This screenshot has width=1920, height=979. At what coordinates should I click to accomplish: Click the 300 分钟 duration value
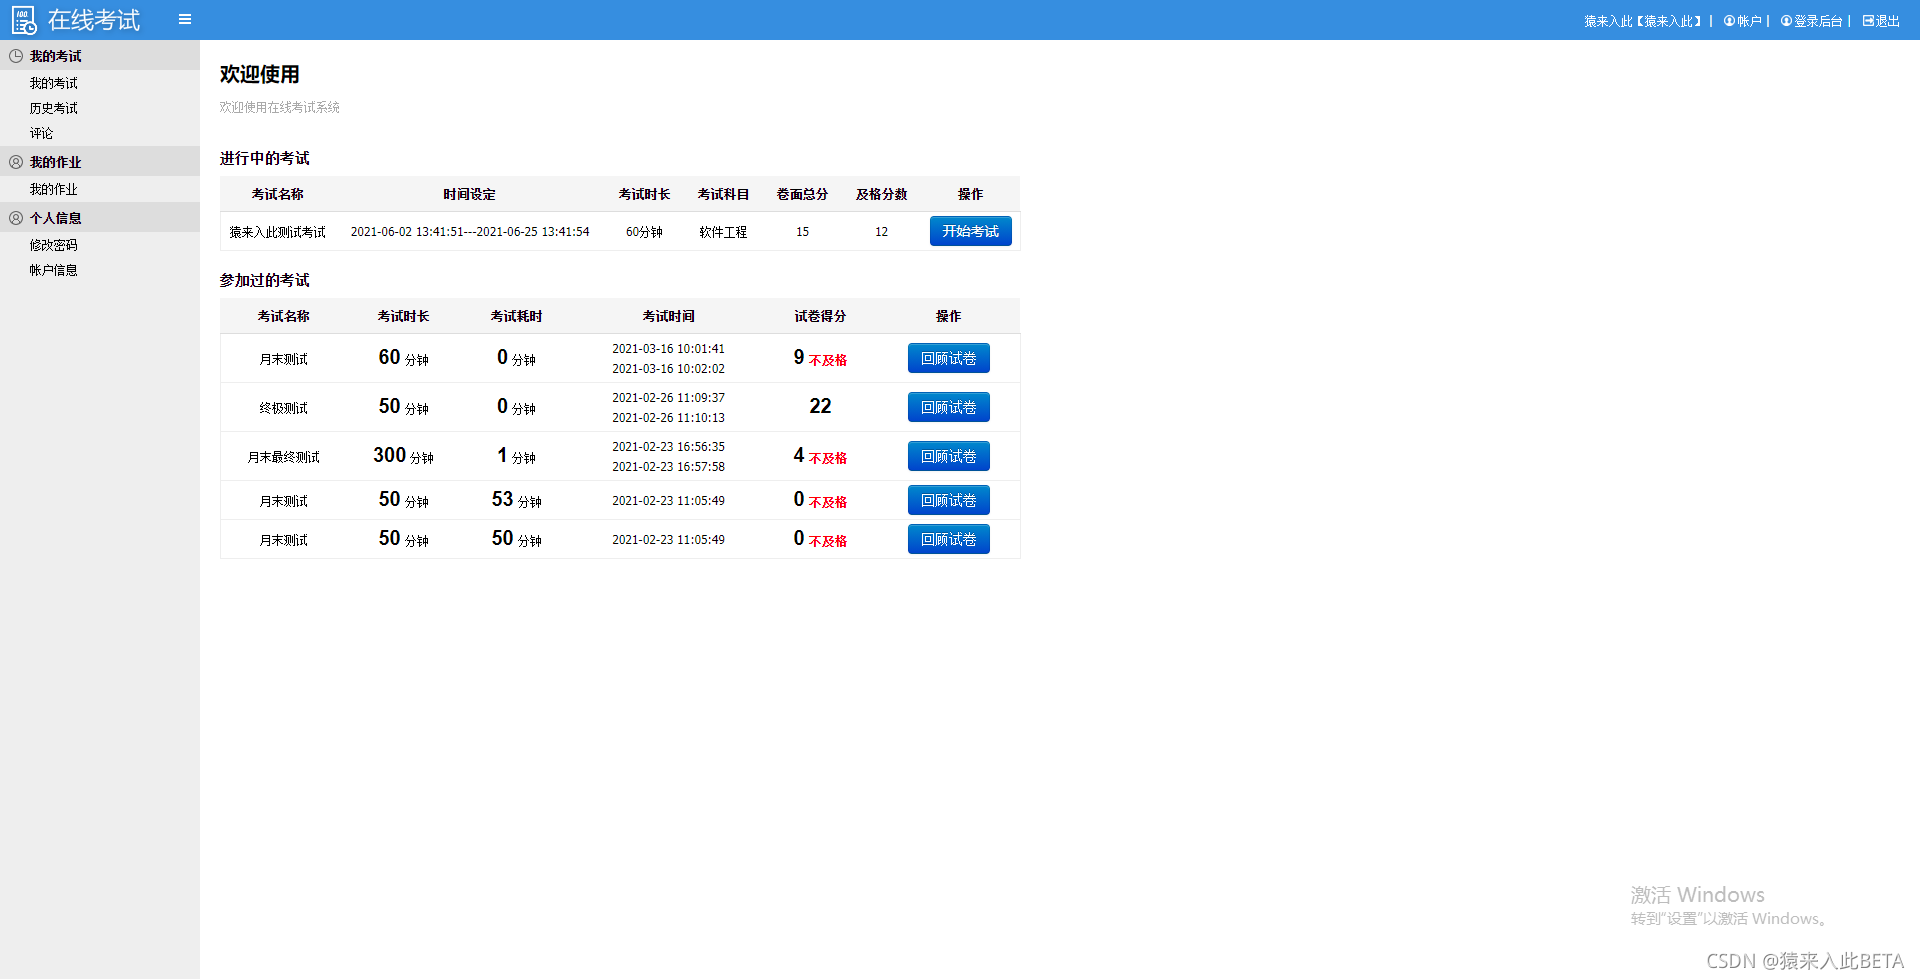(403, 456)
